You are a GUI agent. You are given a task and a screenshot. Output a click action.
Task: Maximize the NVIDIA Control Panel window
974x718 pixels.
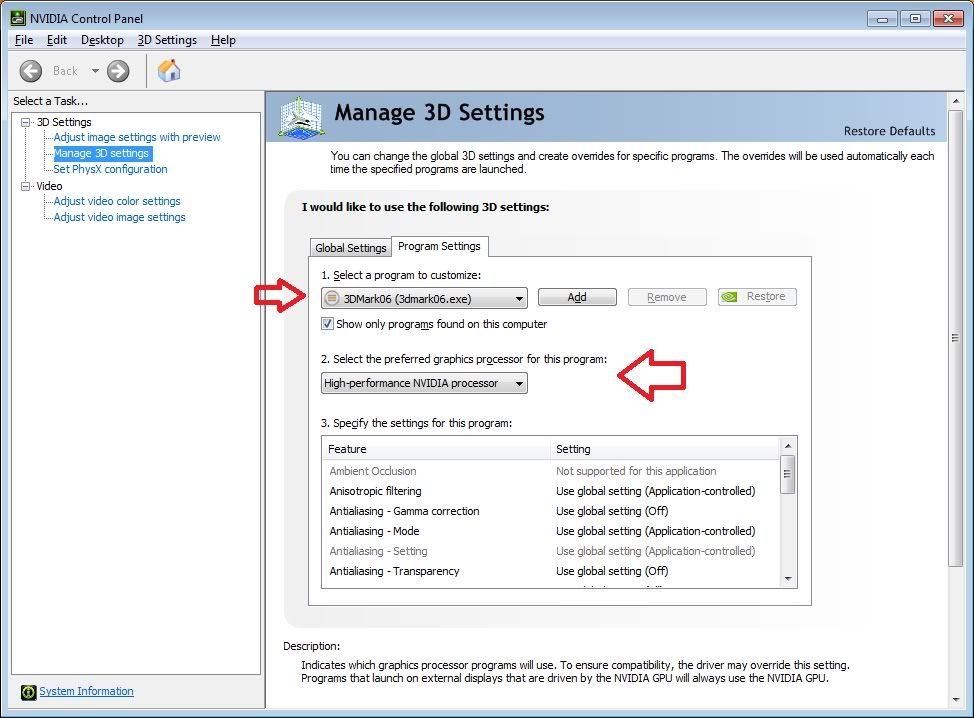pos(915,19)
